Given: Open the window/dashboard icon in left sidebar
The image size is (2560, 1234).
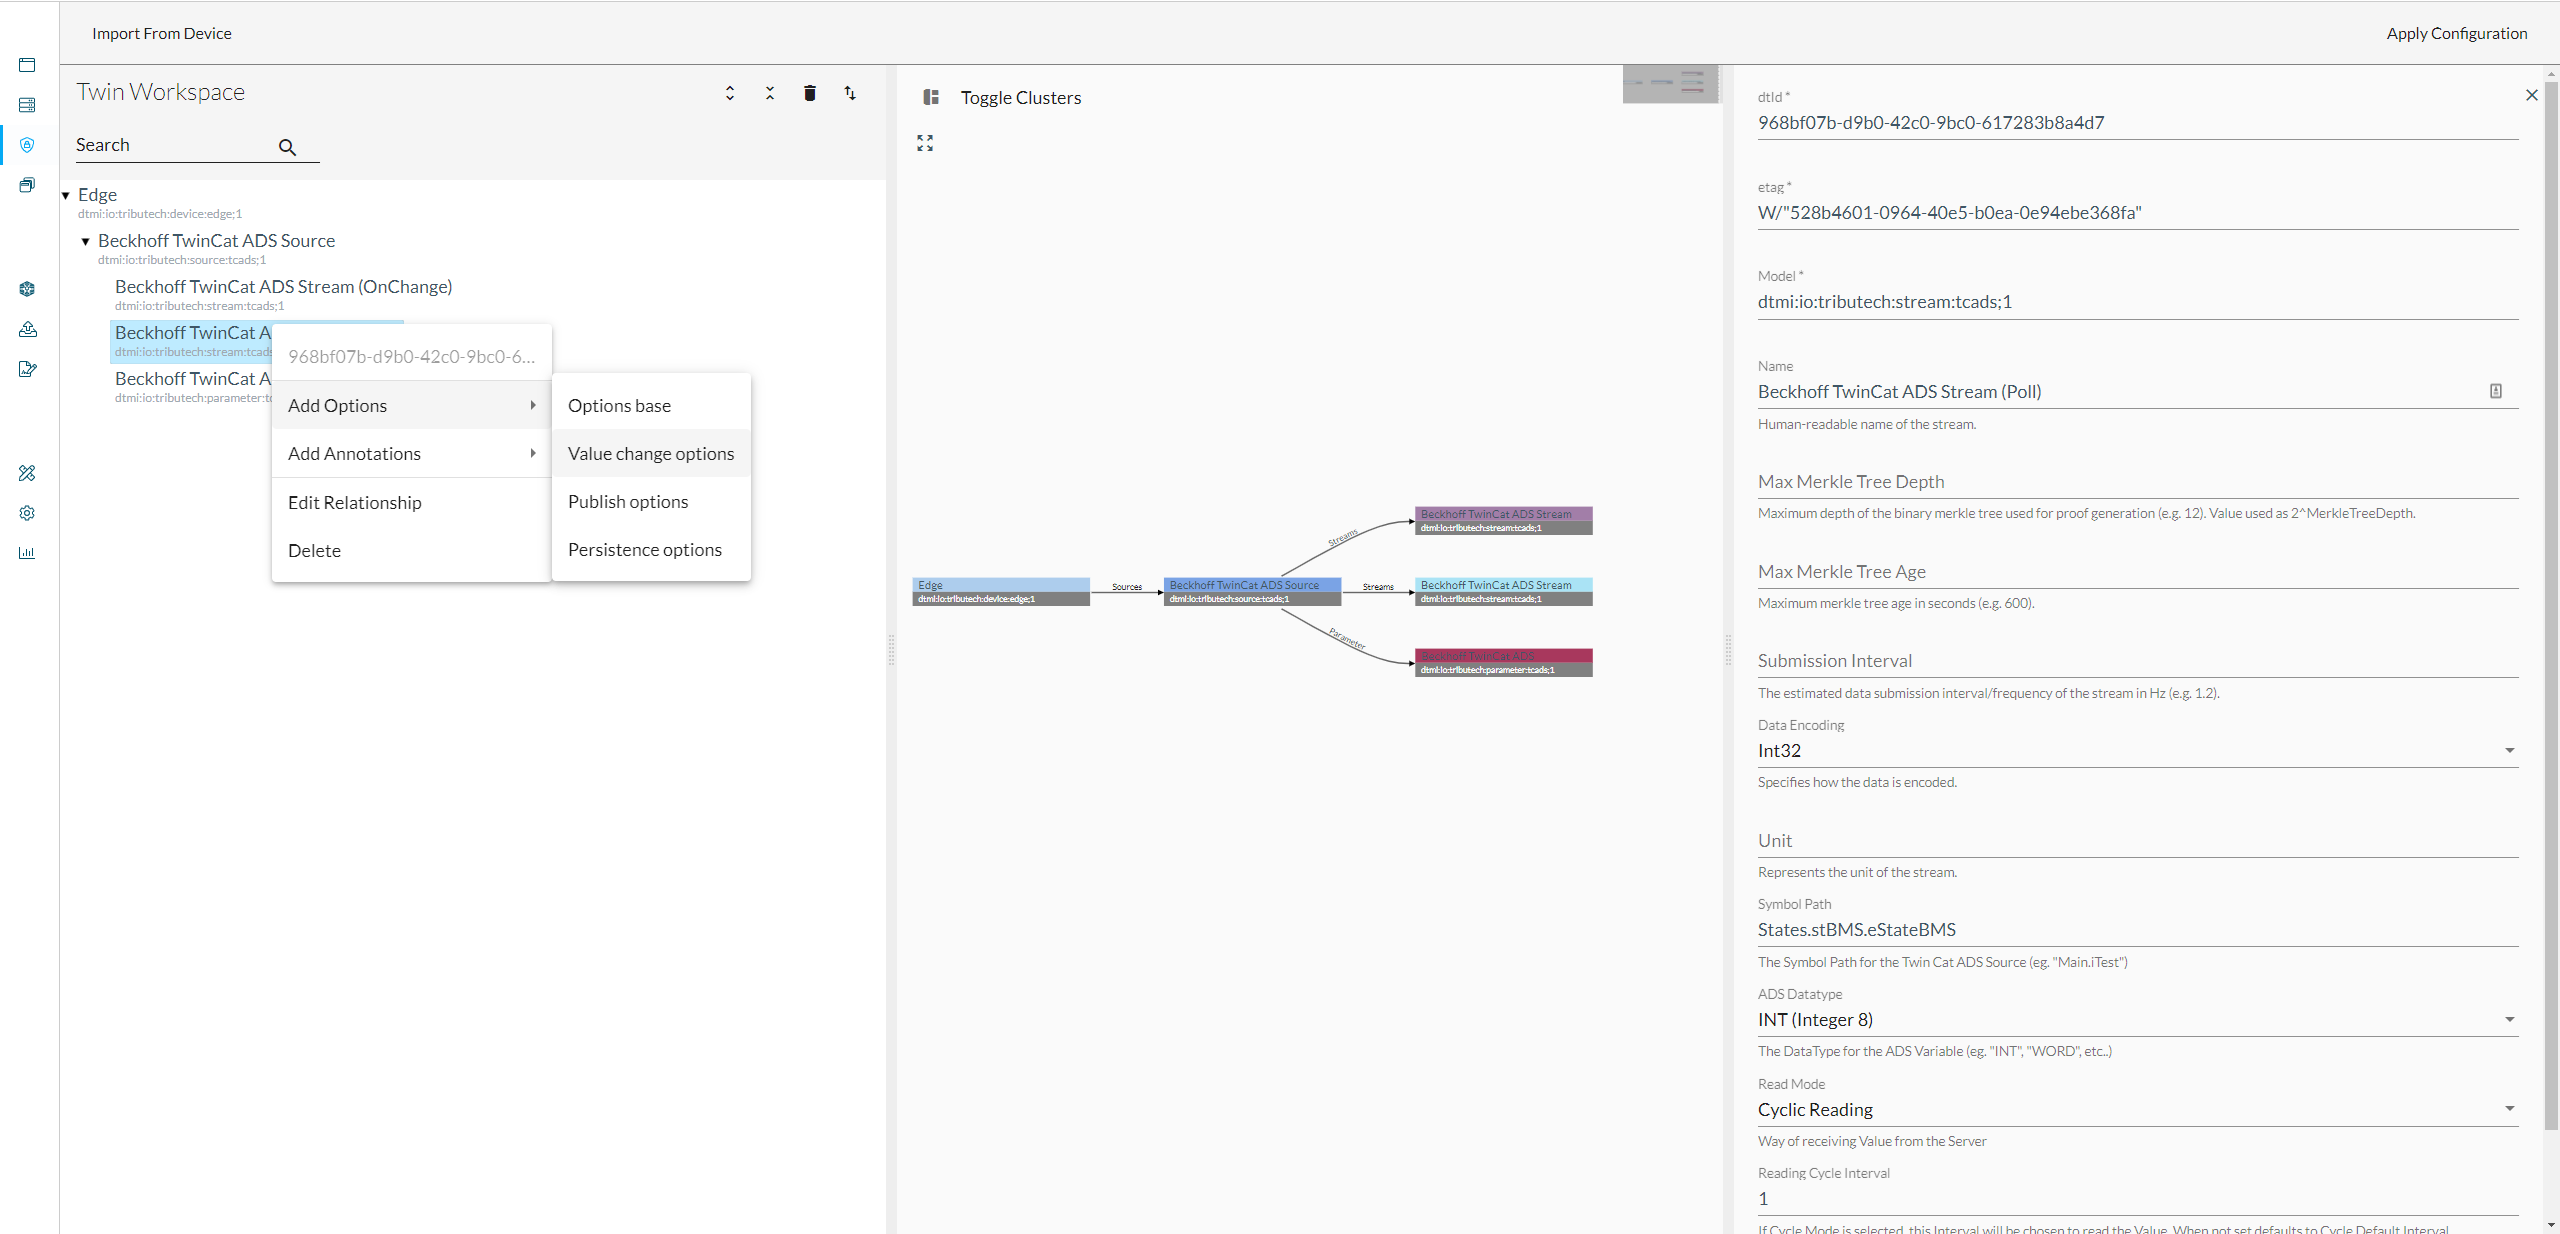Looking at the screenshot, I should click(27, 65).
